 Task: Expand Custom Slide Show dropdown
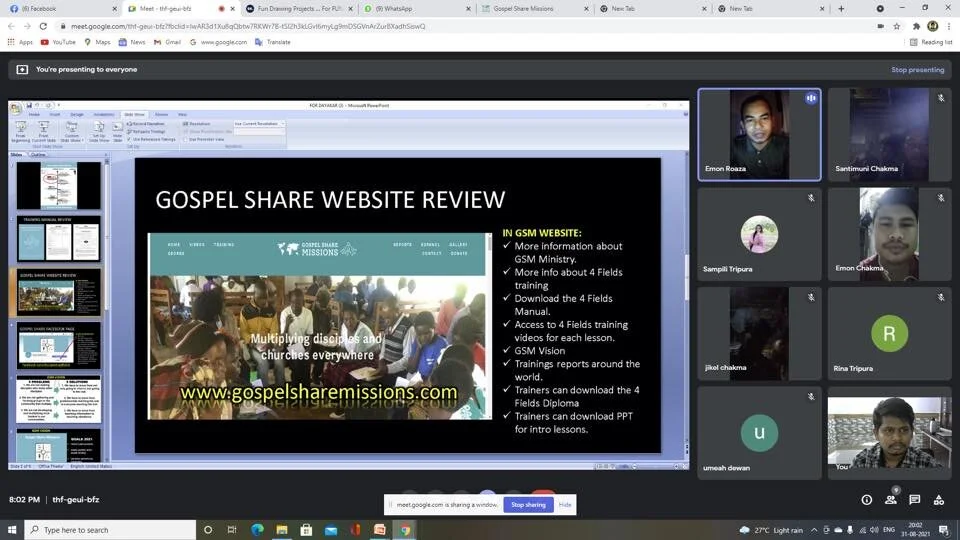click(x=71, y=132)
